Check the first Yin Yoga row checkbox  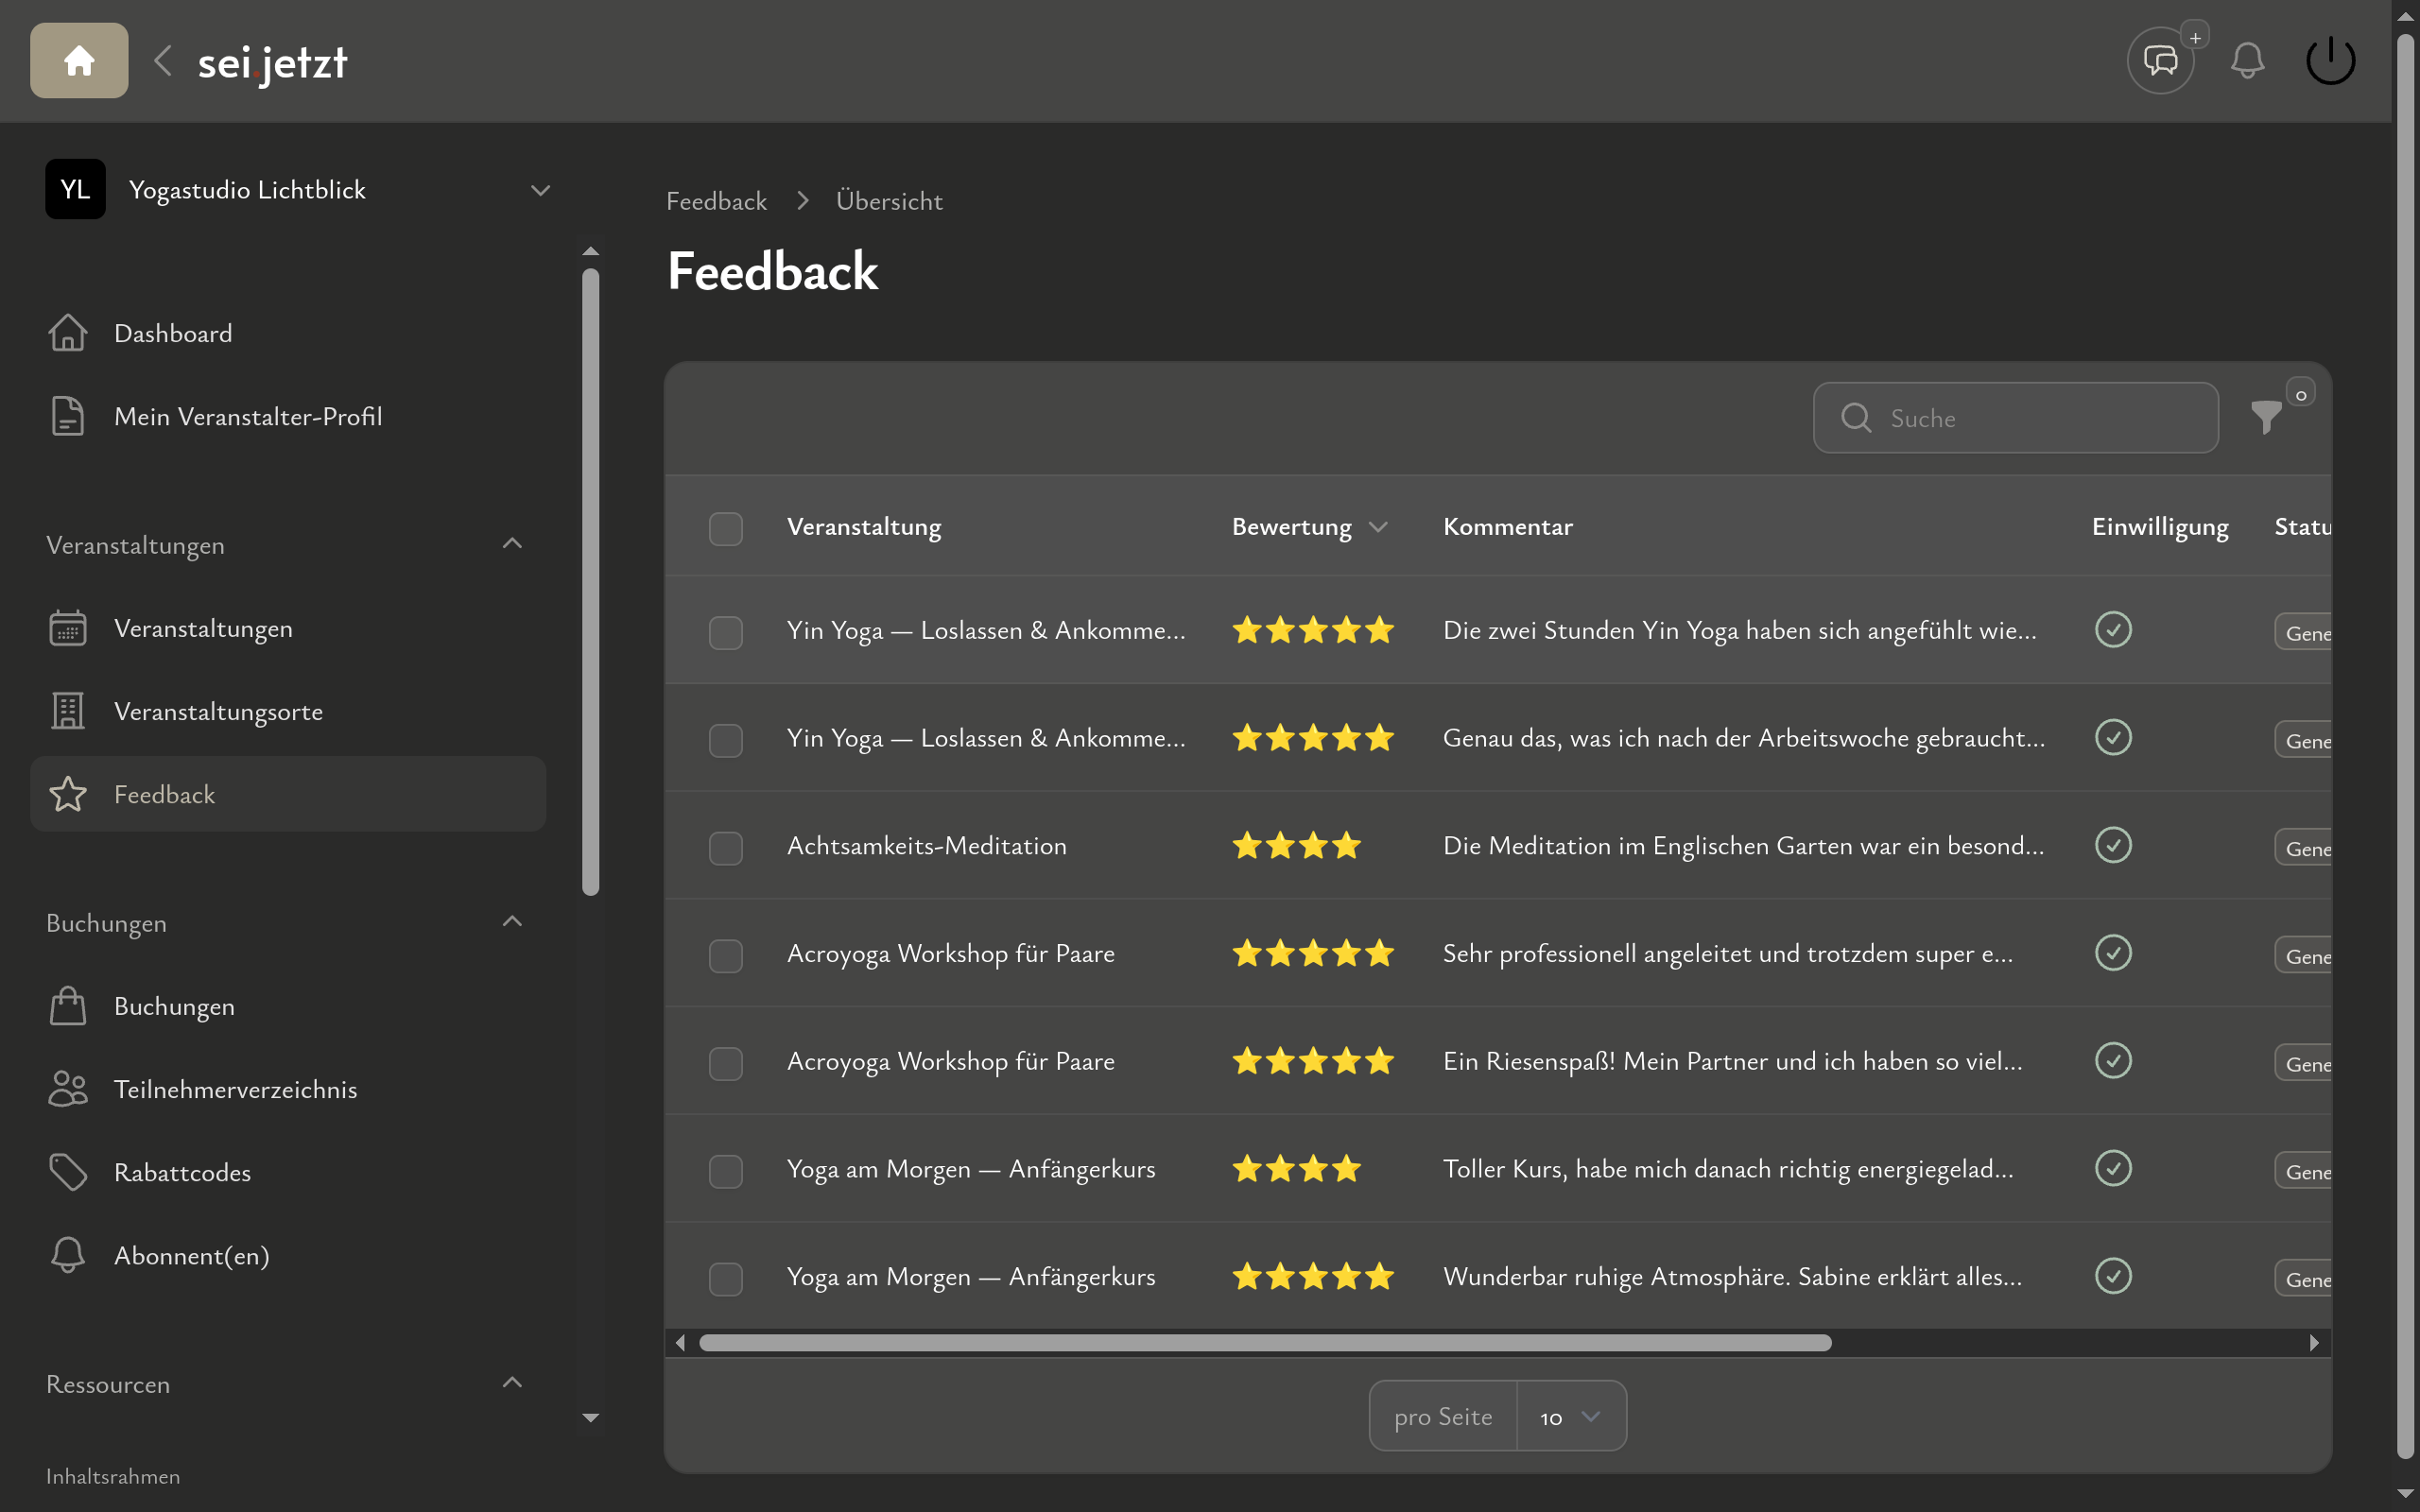coord(725,632)
